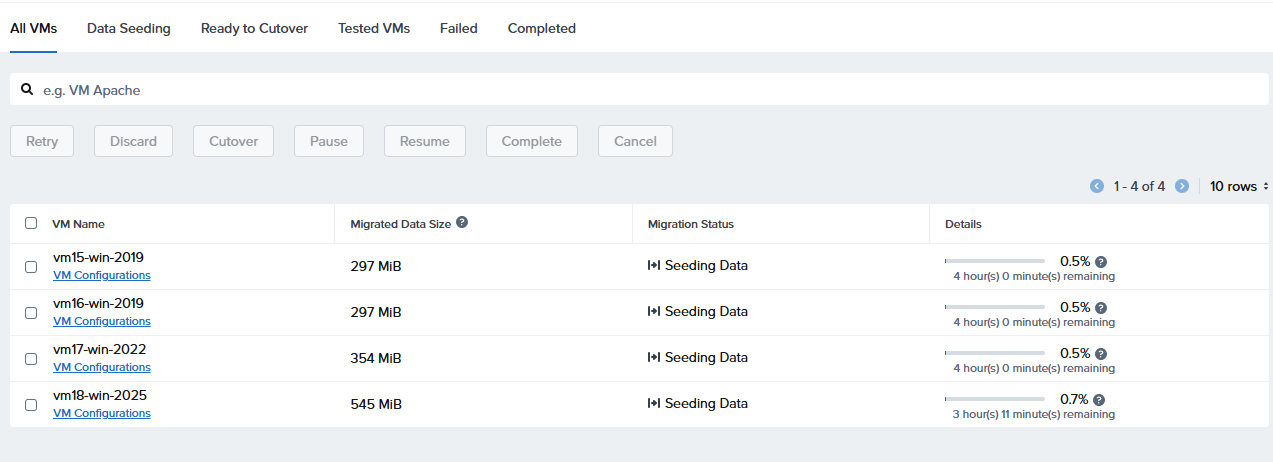
Task: Tick the checkbox for vm18-win-2025
Action: click(x=31, y=405)
